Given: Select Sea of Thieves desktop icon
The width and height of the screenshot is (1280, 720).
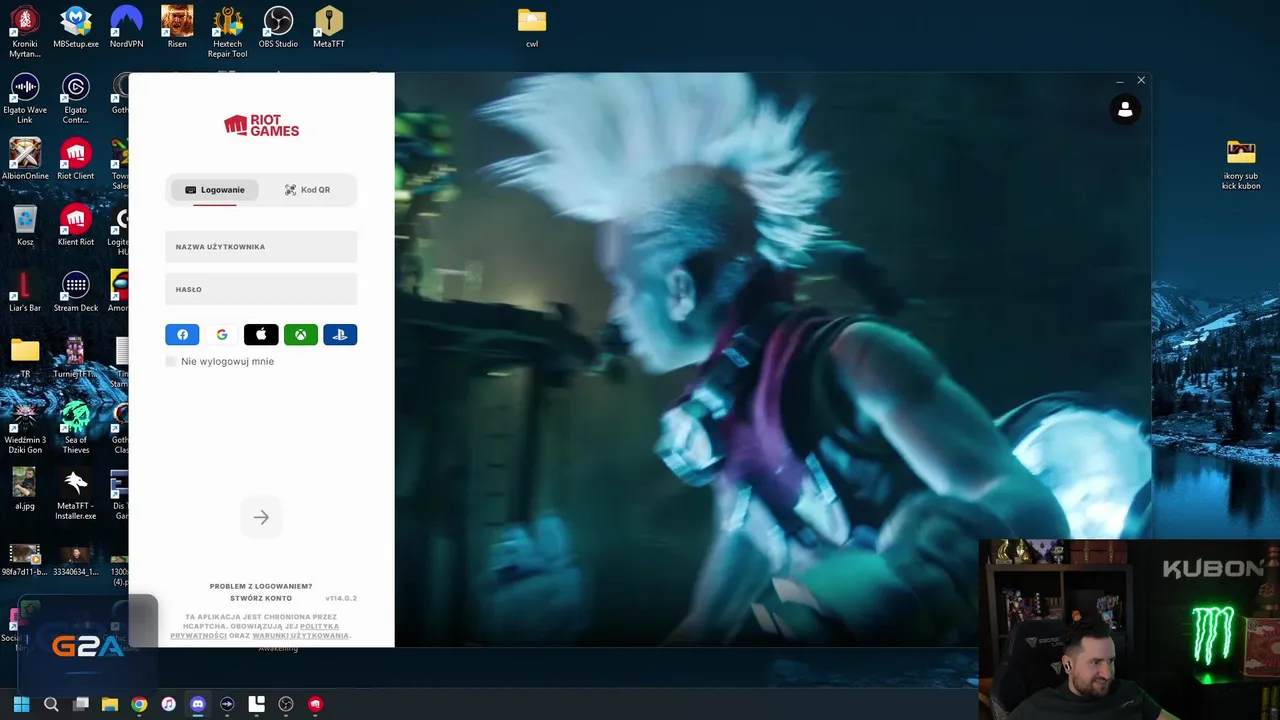Looking at the screenshot, I should pos(76,428).
